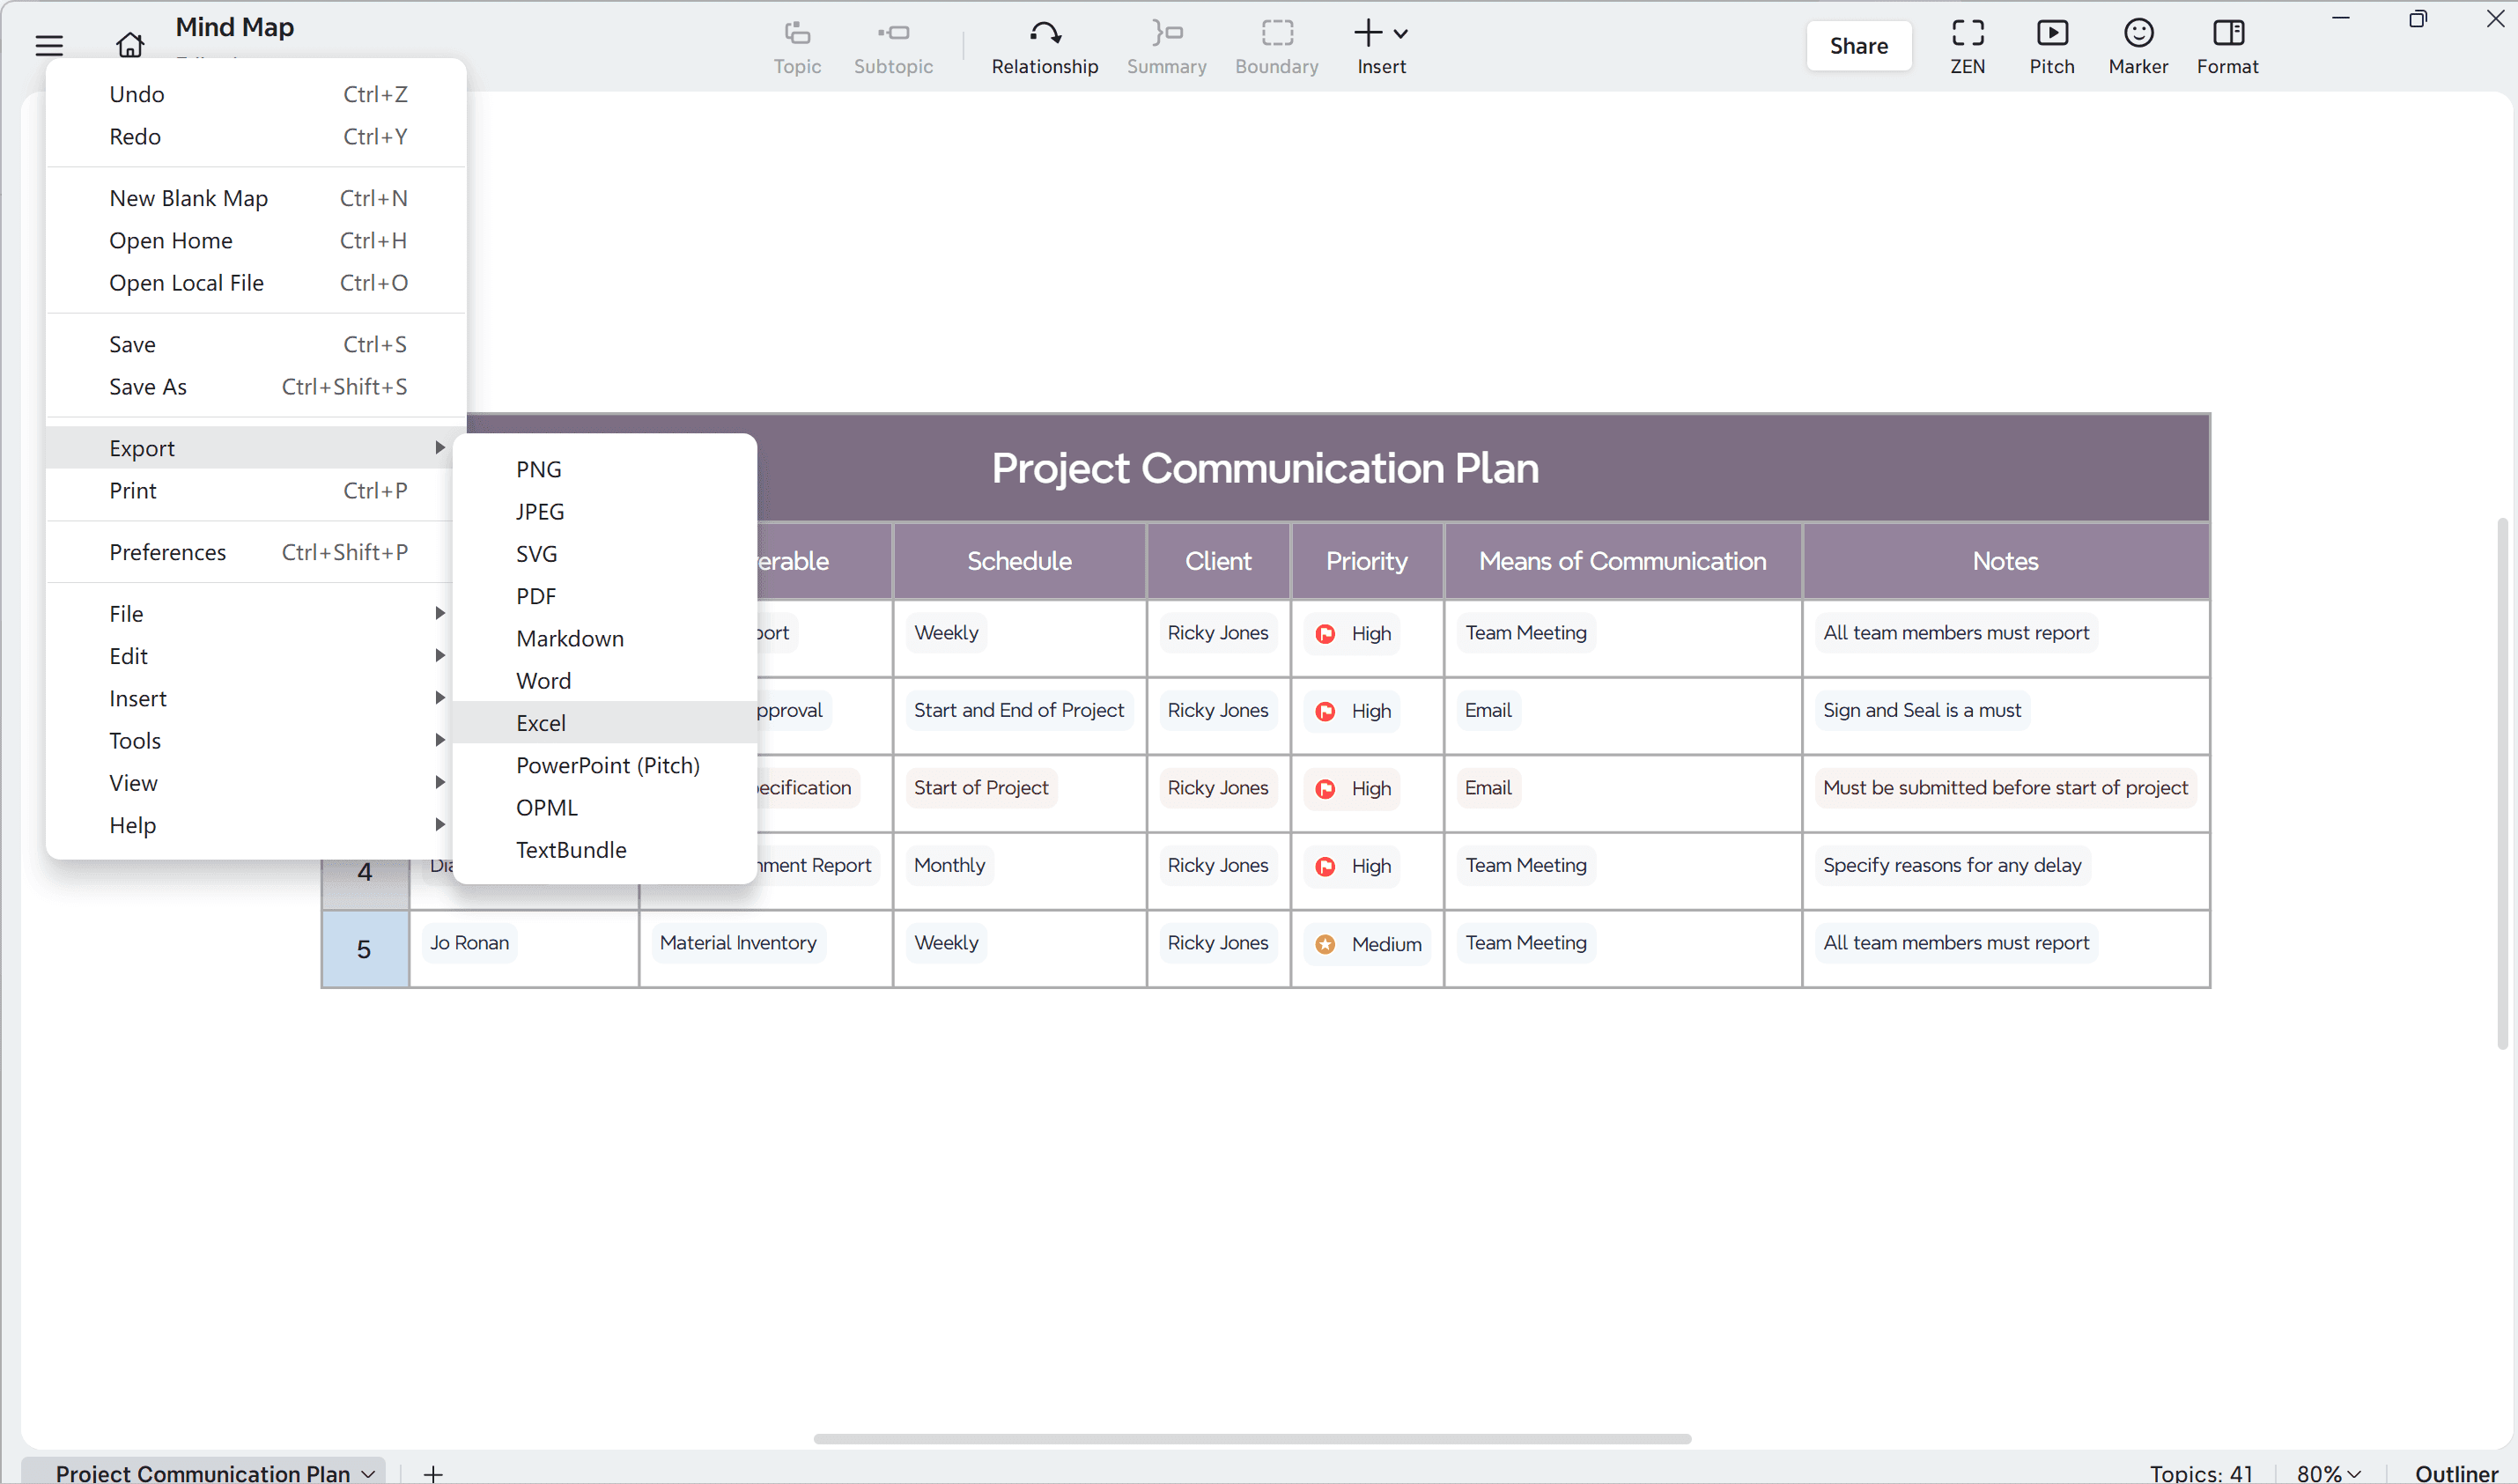Enter ZEN mode
Screen dimensions: 2518x1484
pos(1967,45)
